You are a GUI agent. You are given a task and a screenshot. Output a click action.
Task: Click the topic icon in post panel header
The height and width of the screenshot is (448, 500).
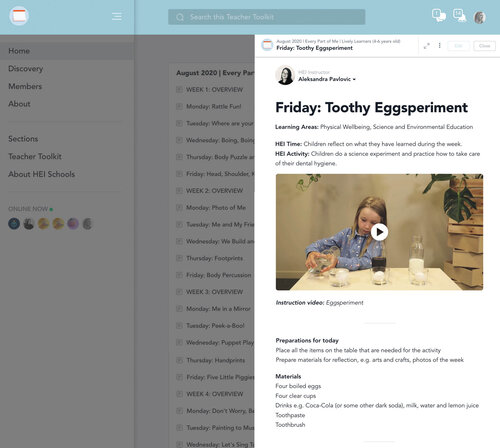coord(267,45)
